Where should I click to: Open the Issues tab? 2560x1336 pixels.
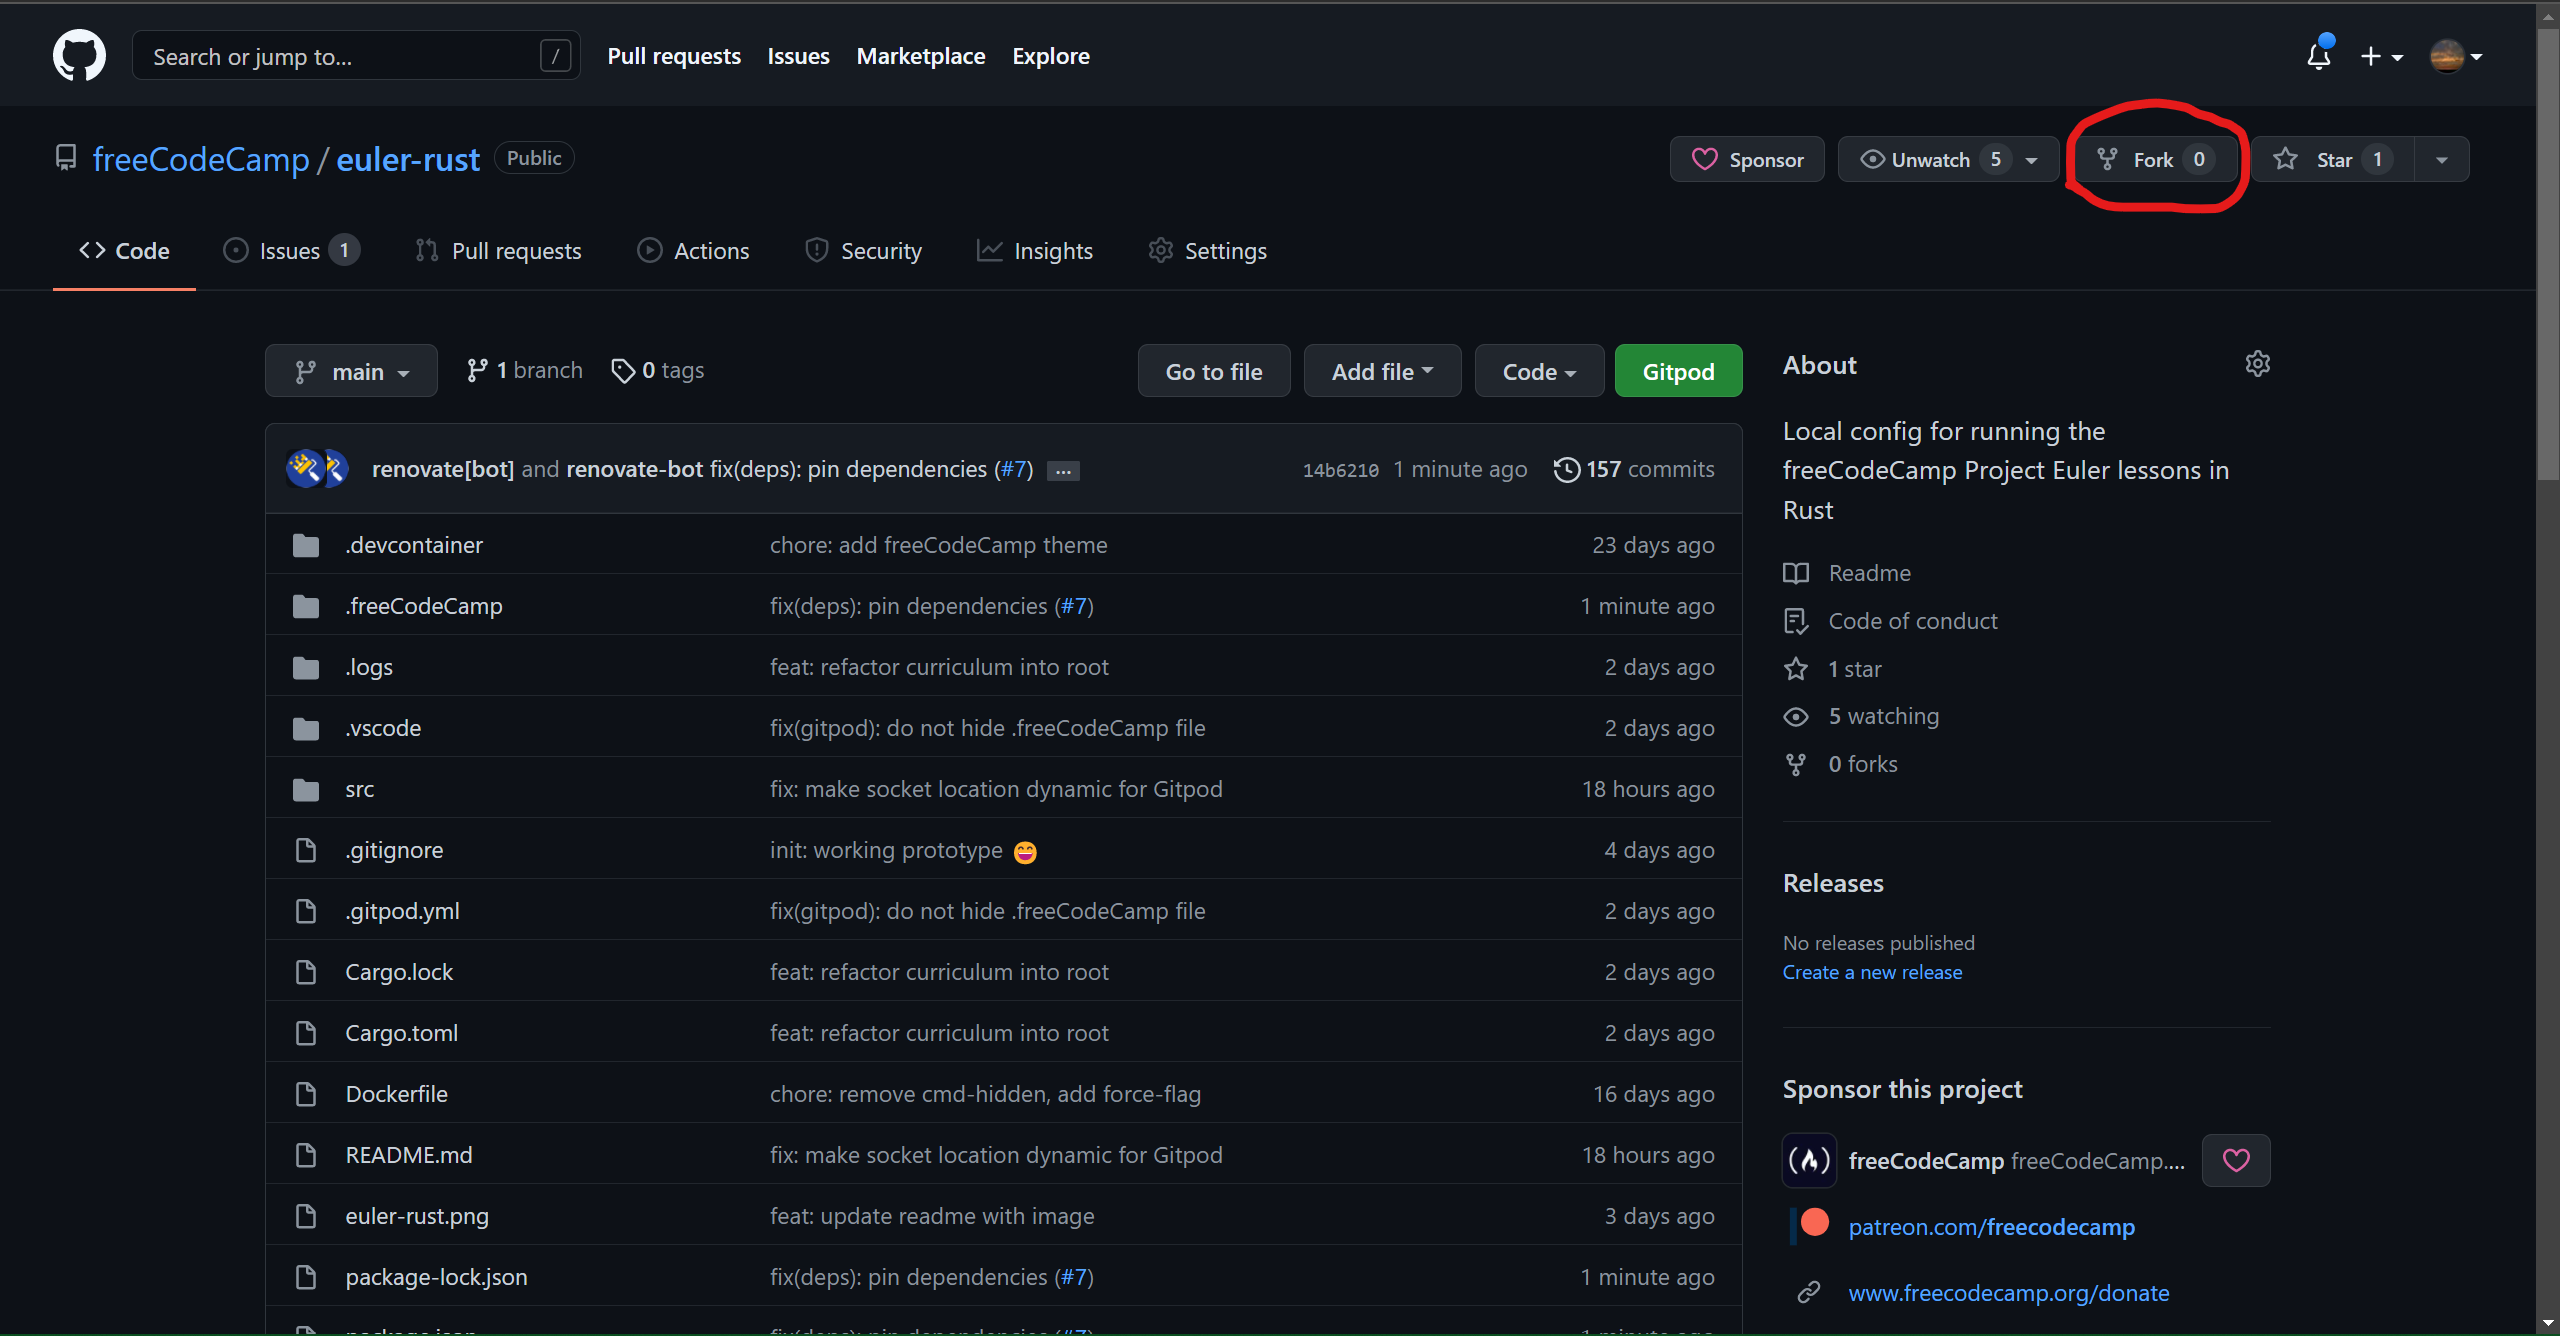[291, 251]
